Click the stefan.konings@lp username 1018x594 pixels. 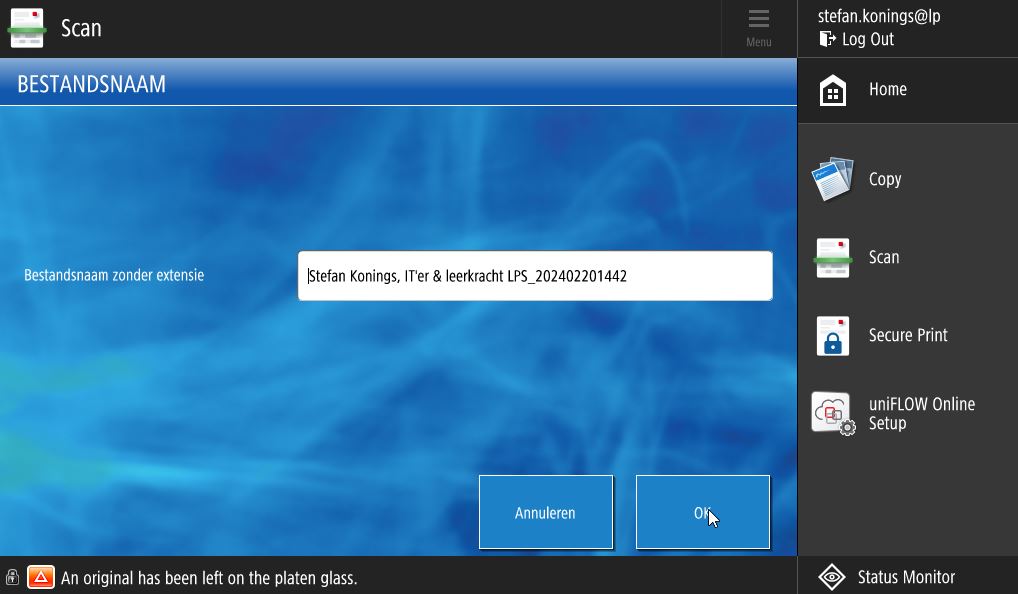coord(878,16)
